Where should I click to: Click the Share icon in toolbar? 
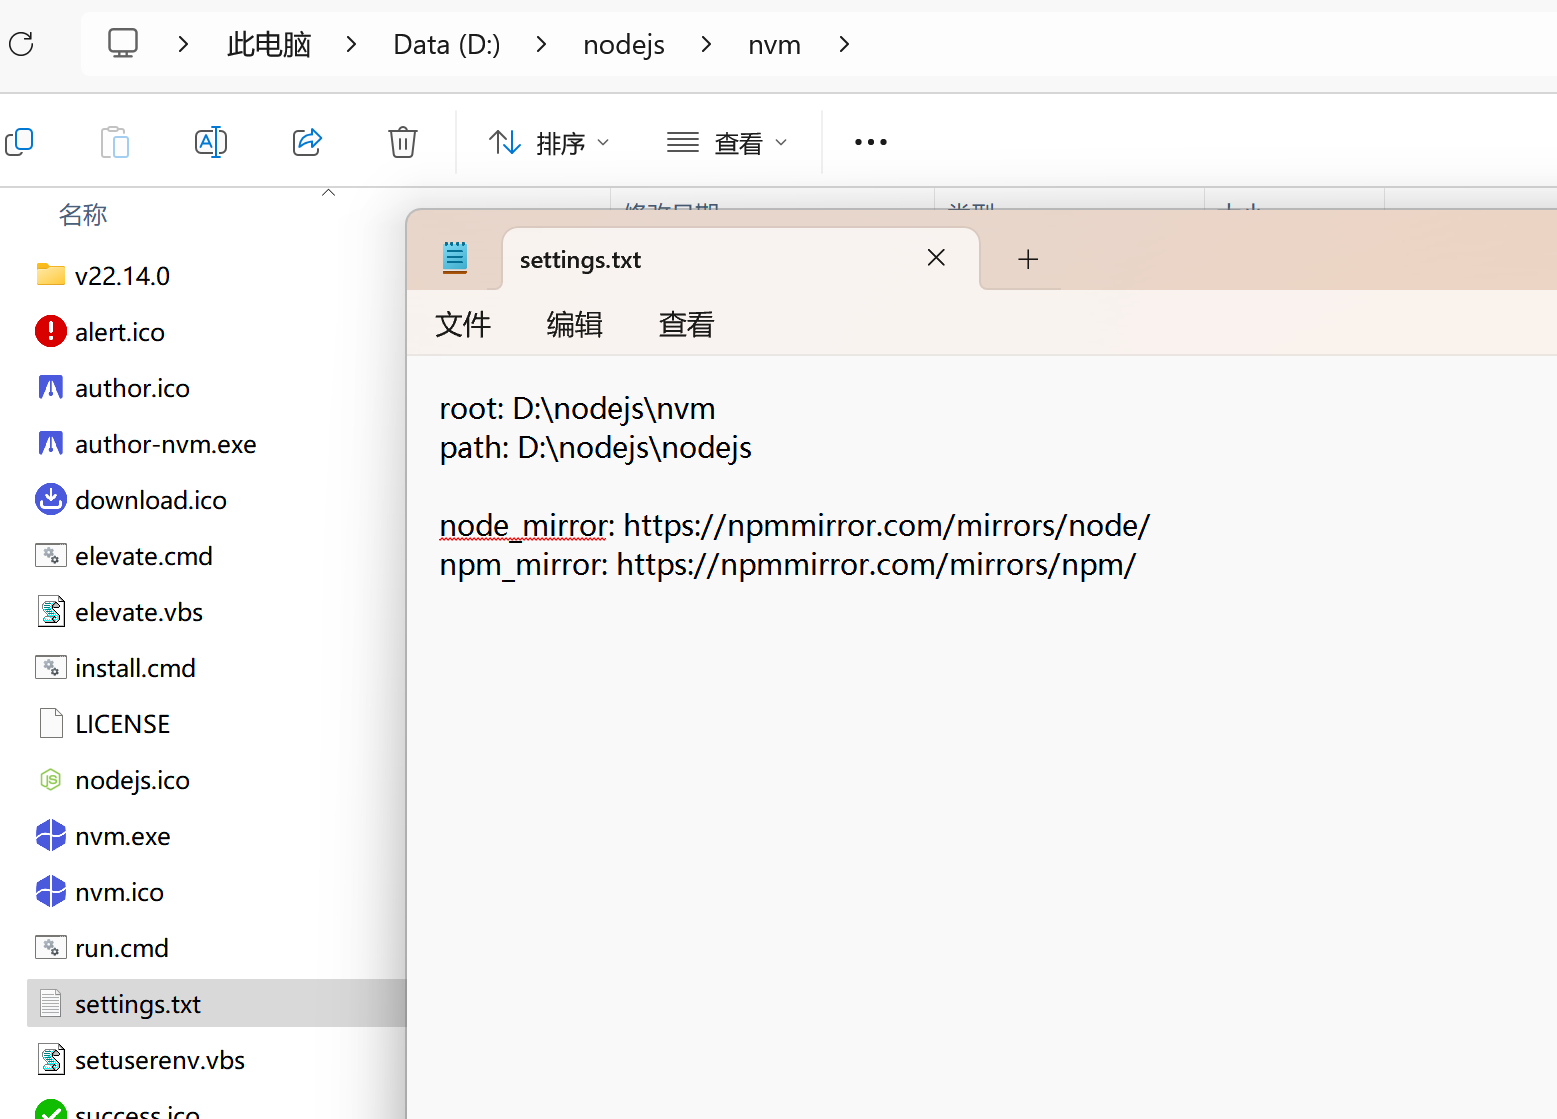click(307, 142)
